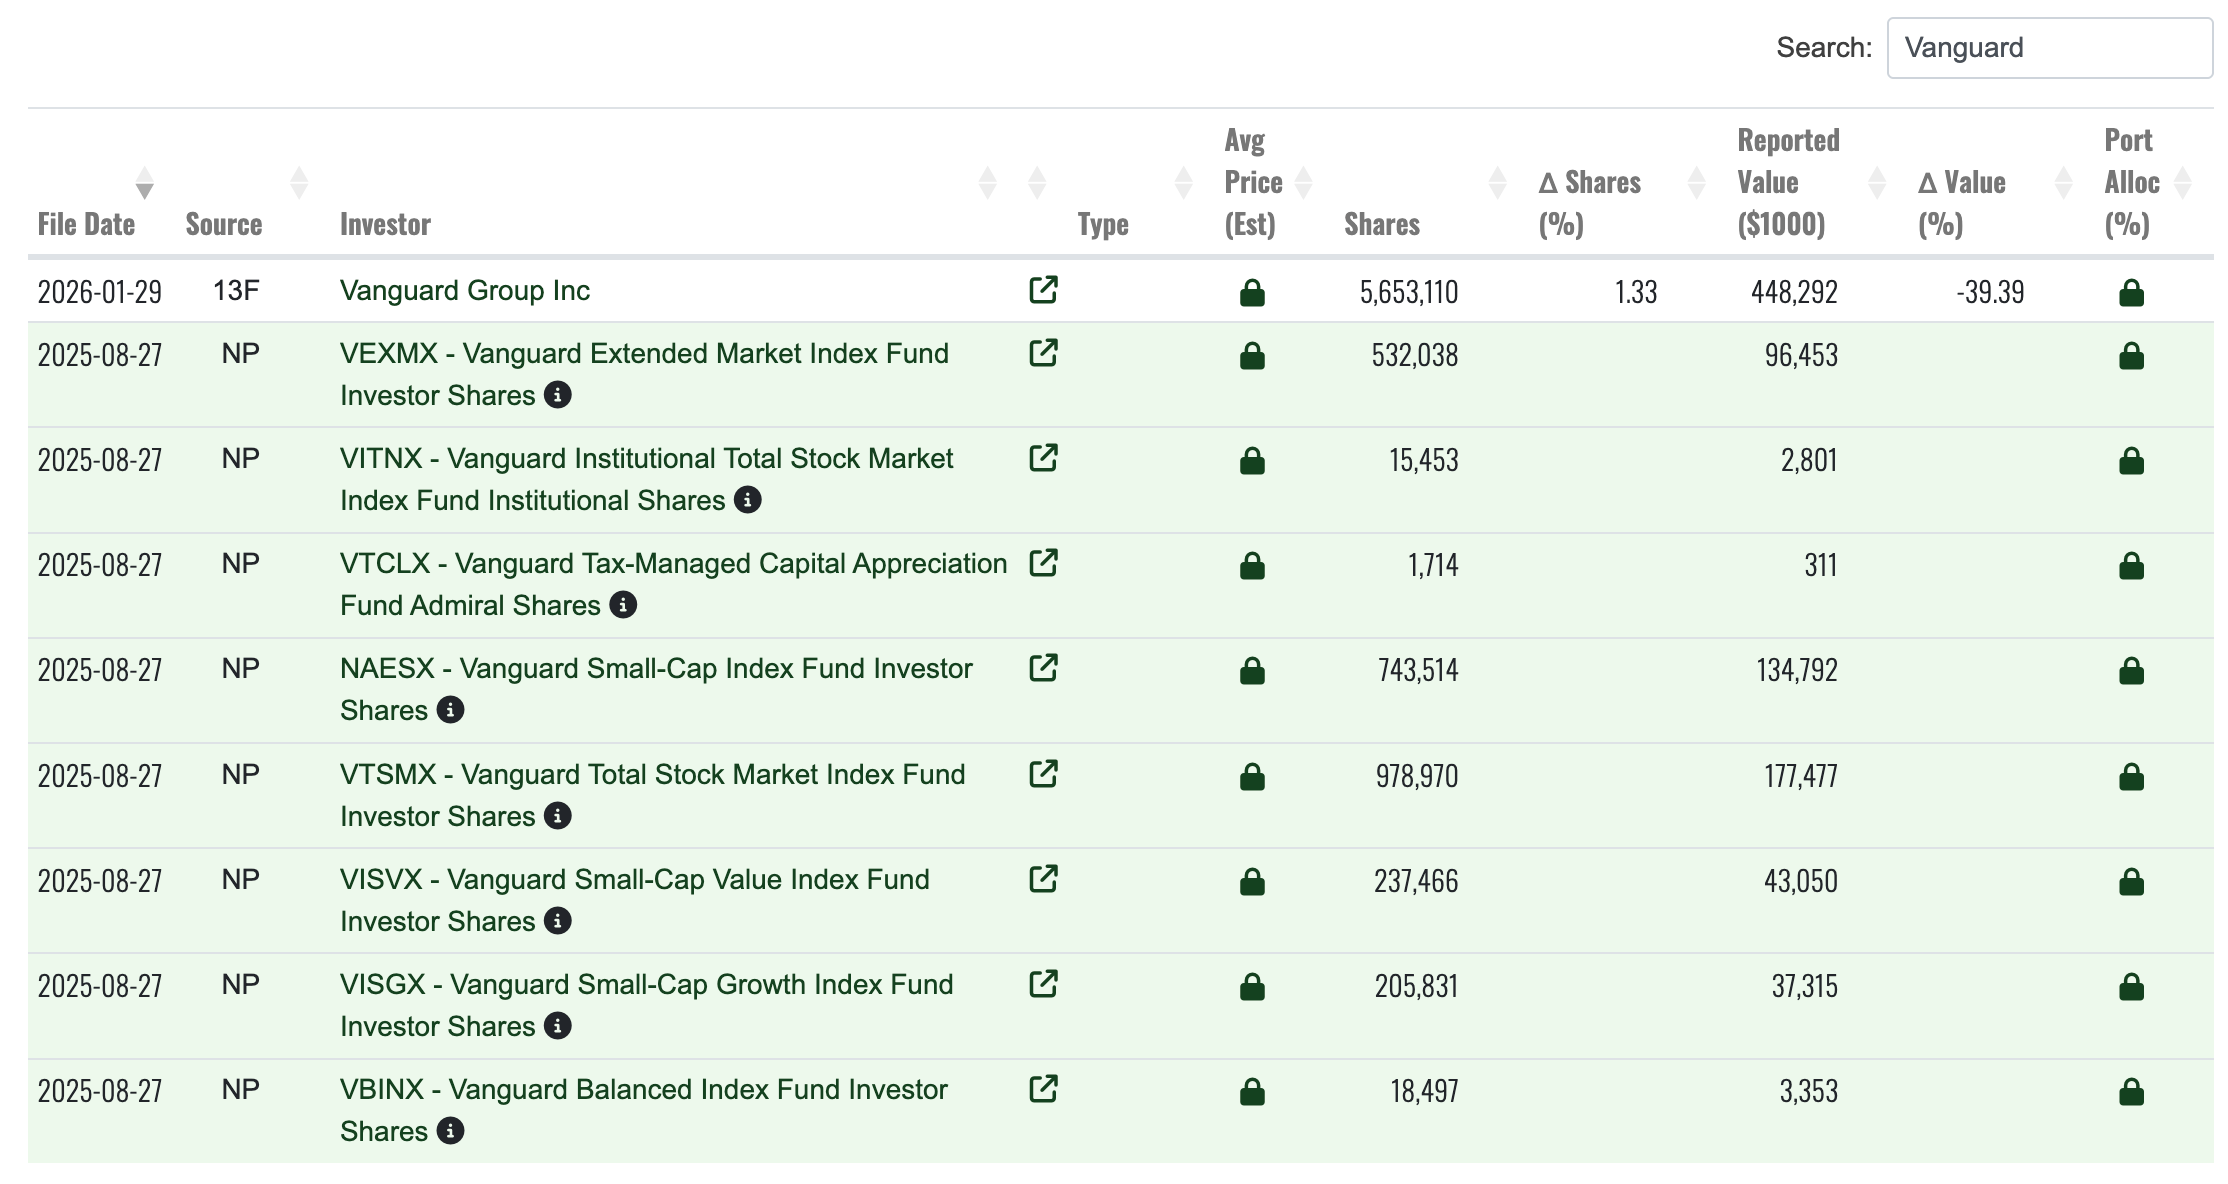
Task: Click info icon next to VTCLX Admiral Shares
Action: coord(623,605)
